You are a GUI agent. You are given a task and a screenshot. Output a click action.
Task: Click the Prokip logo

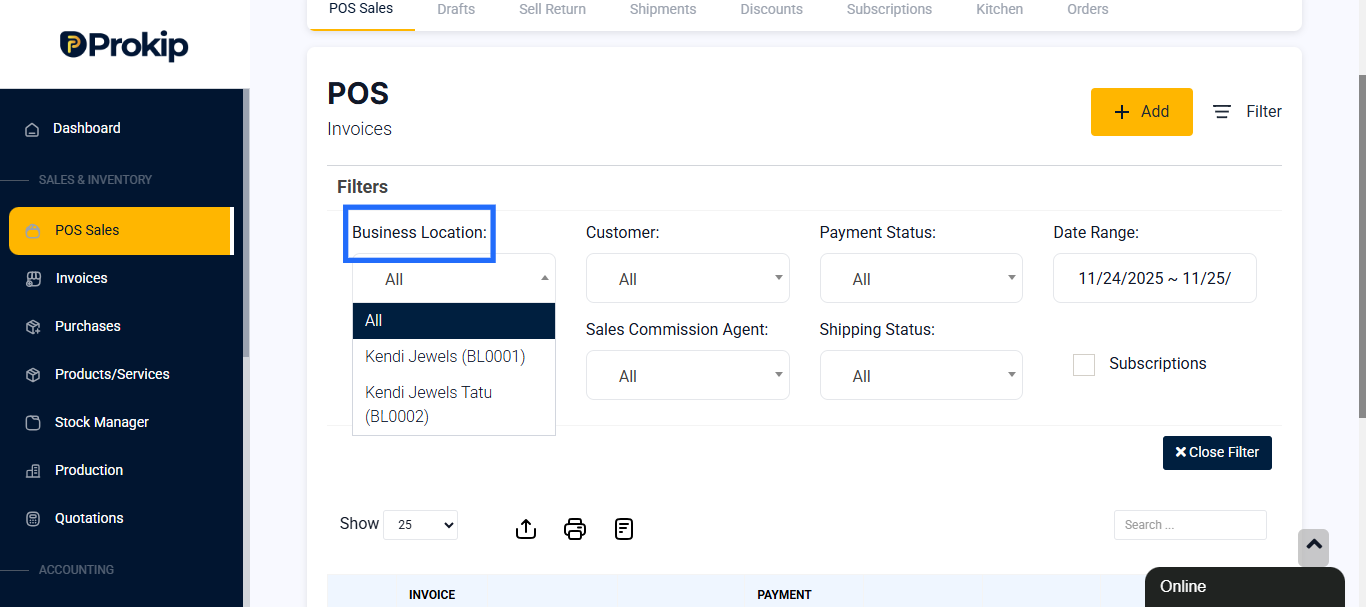pos(124,45)
